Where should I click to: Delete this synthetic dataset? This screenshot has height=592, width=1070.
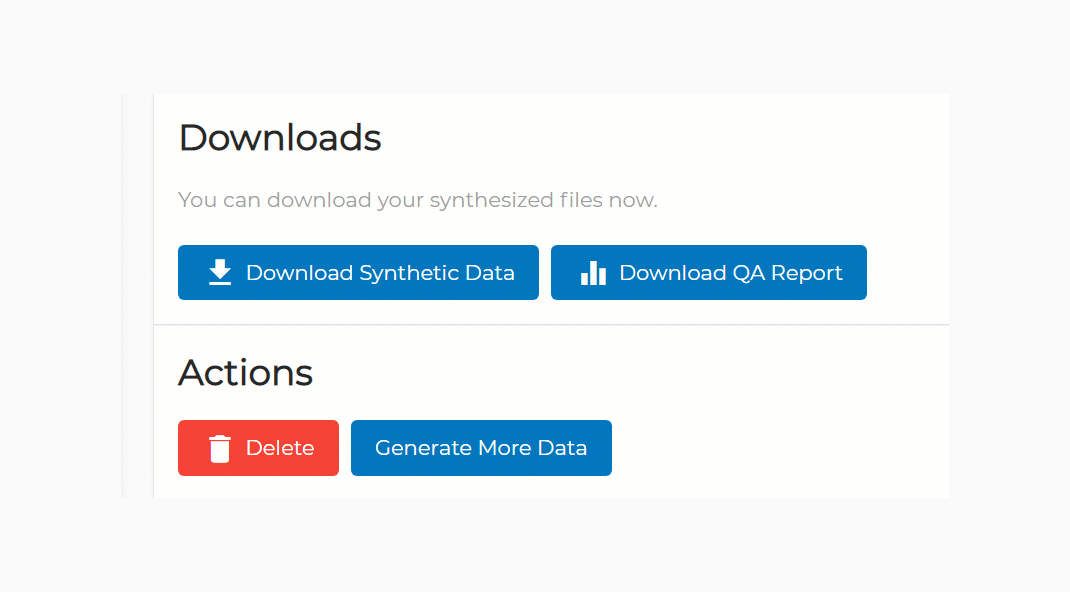pyautogui.click(x=258, y=447)
